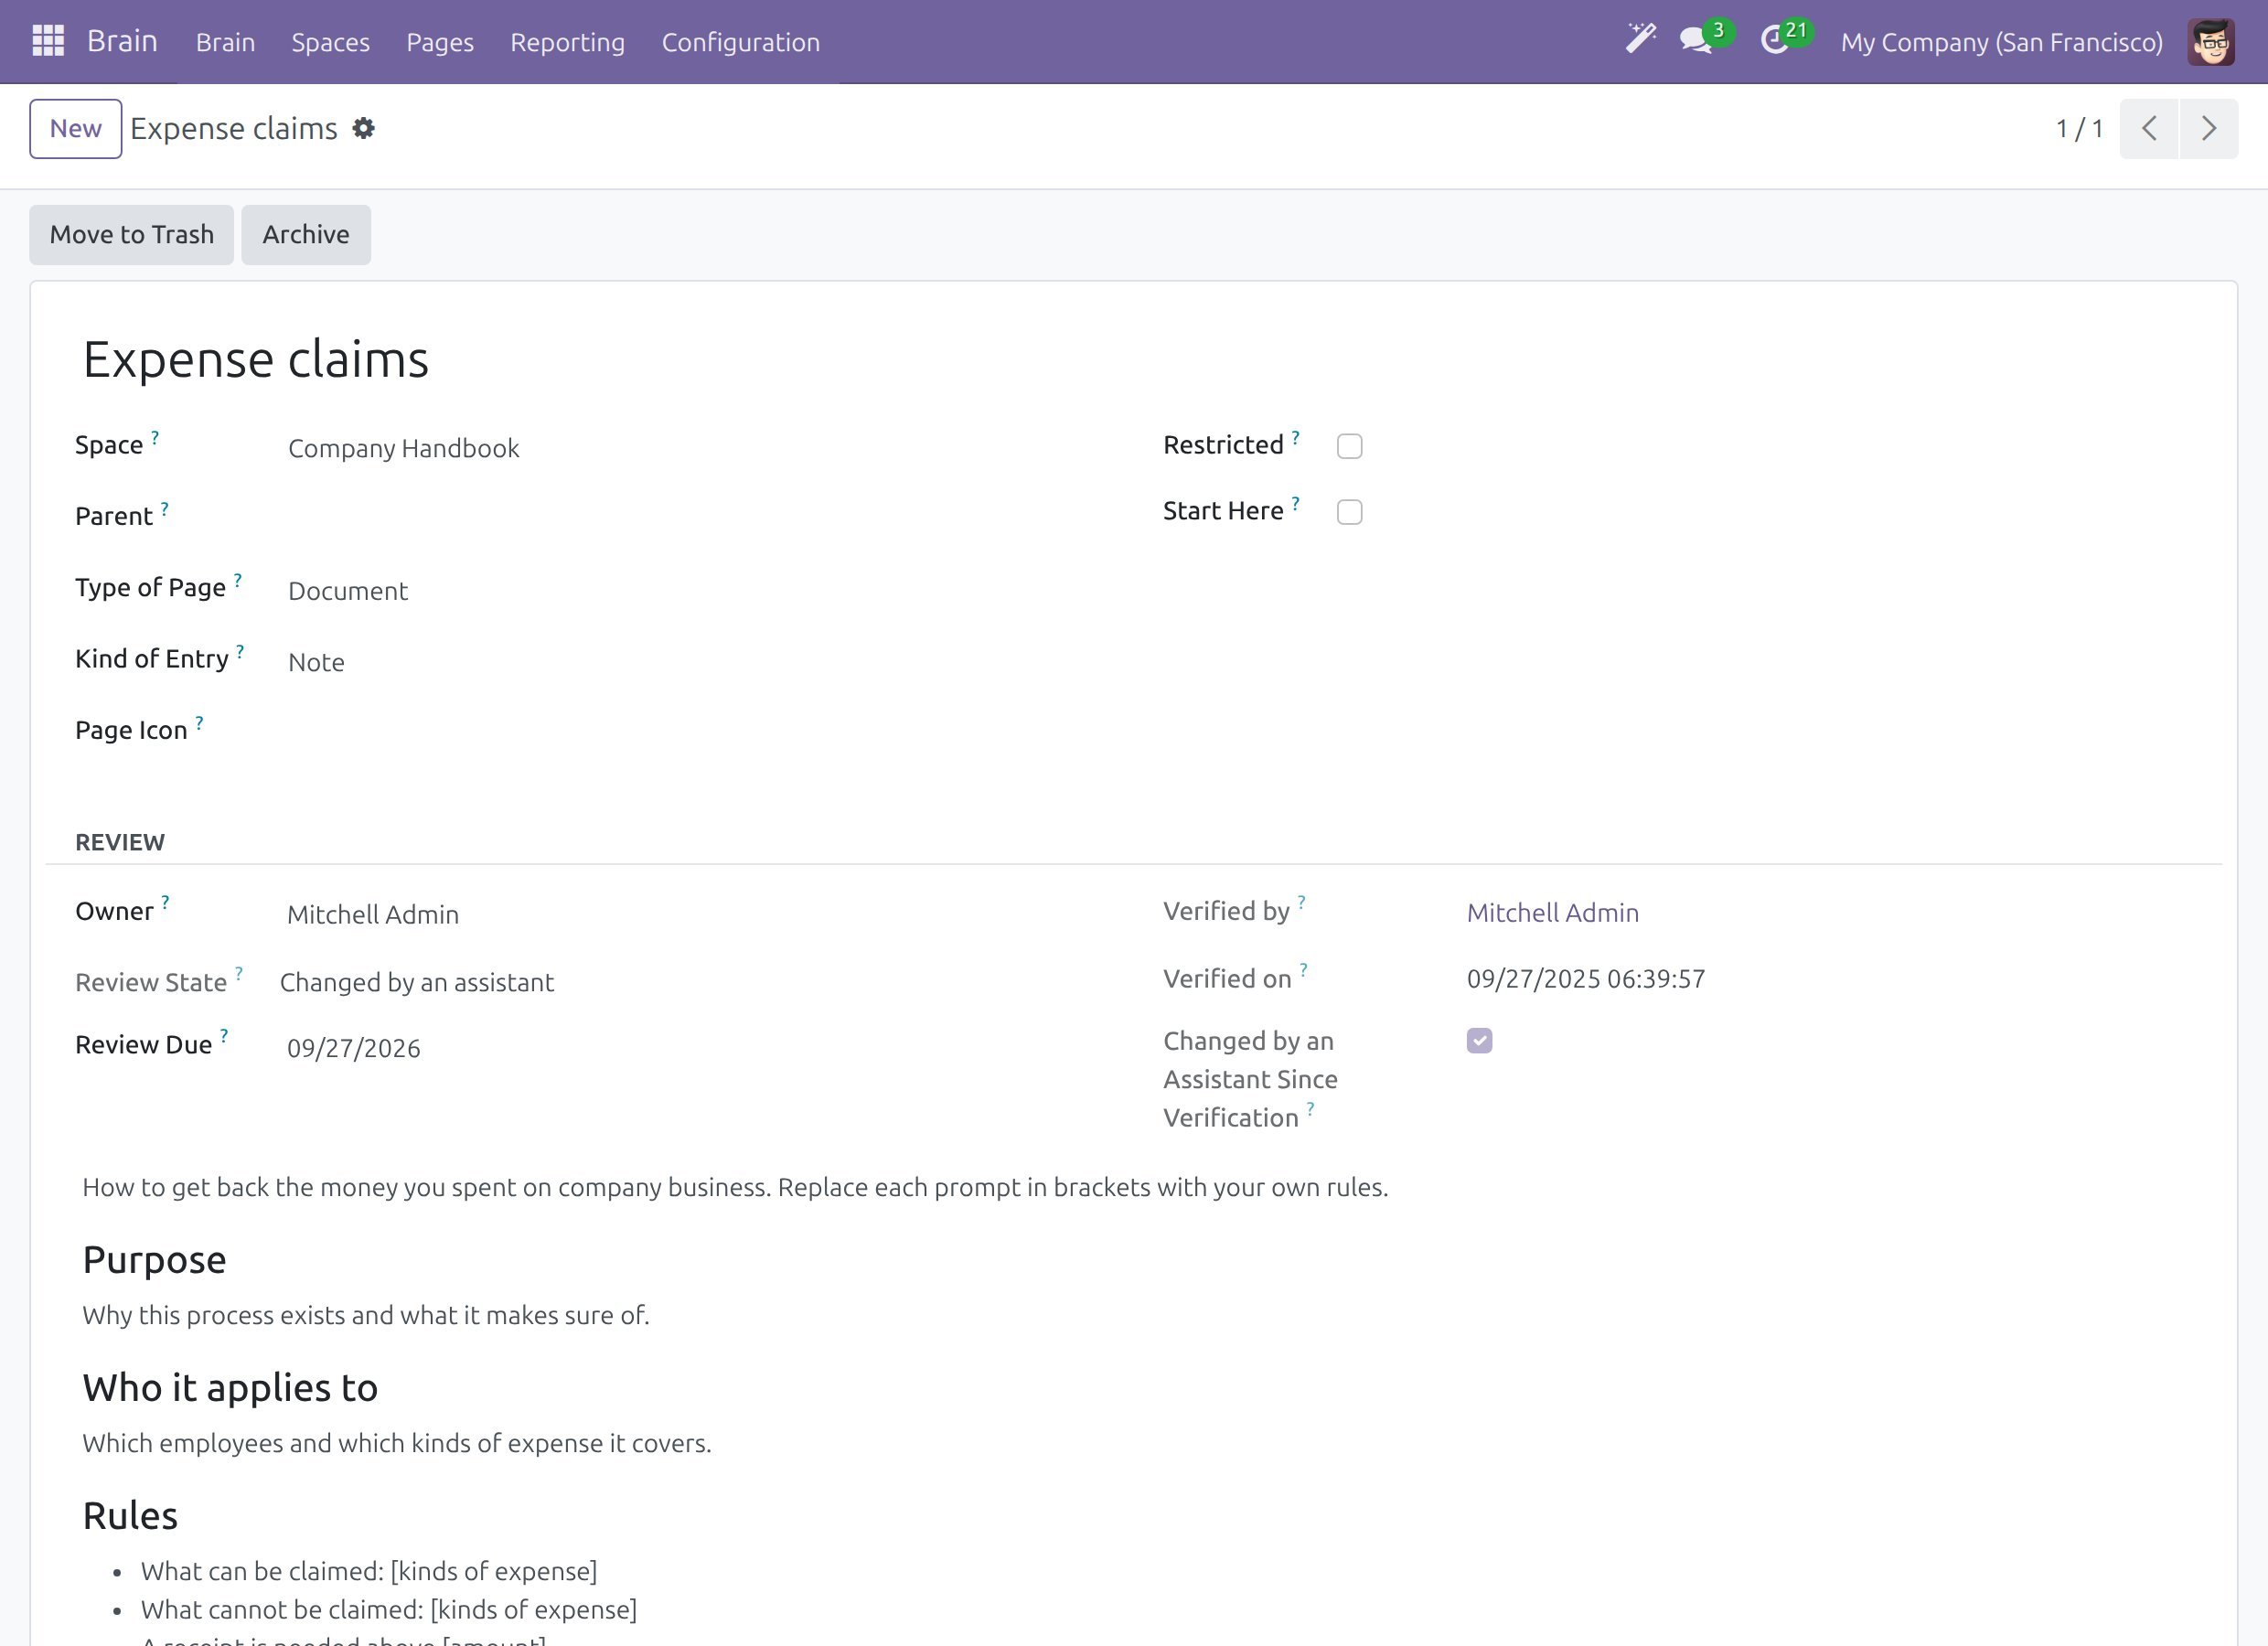Click the Brain app title
The image size is (2268, 1646).
(x=122, y=41)
